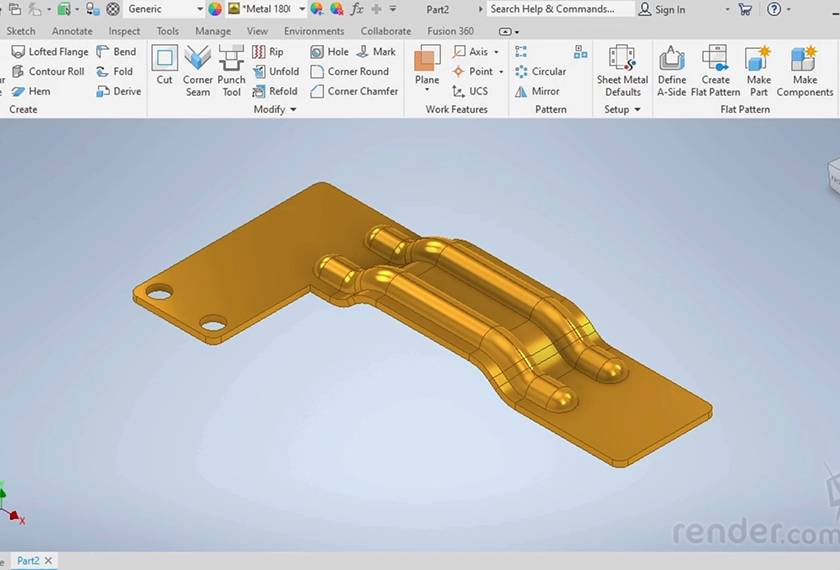Close the Part2 document tab
This screenshot has height=570, width=840.
coord(48,561)
